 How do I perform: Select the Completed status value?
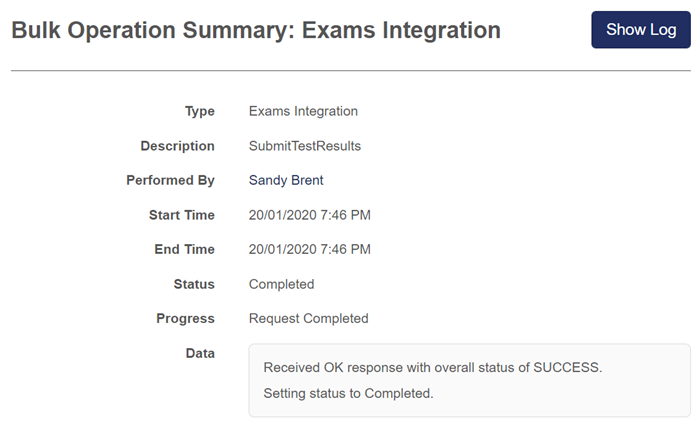tap(281, 284)
